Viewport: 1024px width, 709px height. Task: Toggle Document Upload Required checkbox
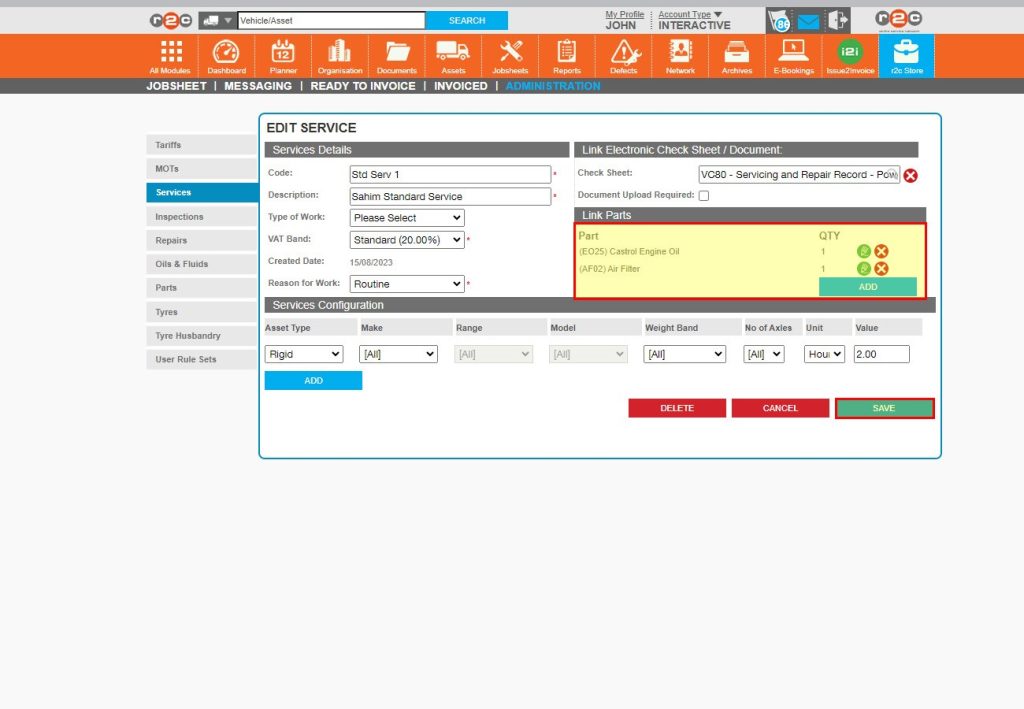click(704, 195)
